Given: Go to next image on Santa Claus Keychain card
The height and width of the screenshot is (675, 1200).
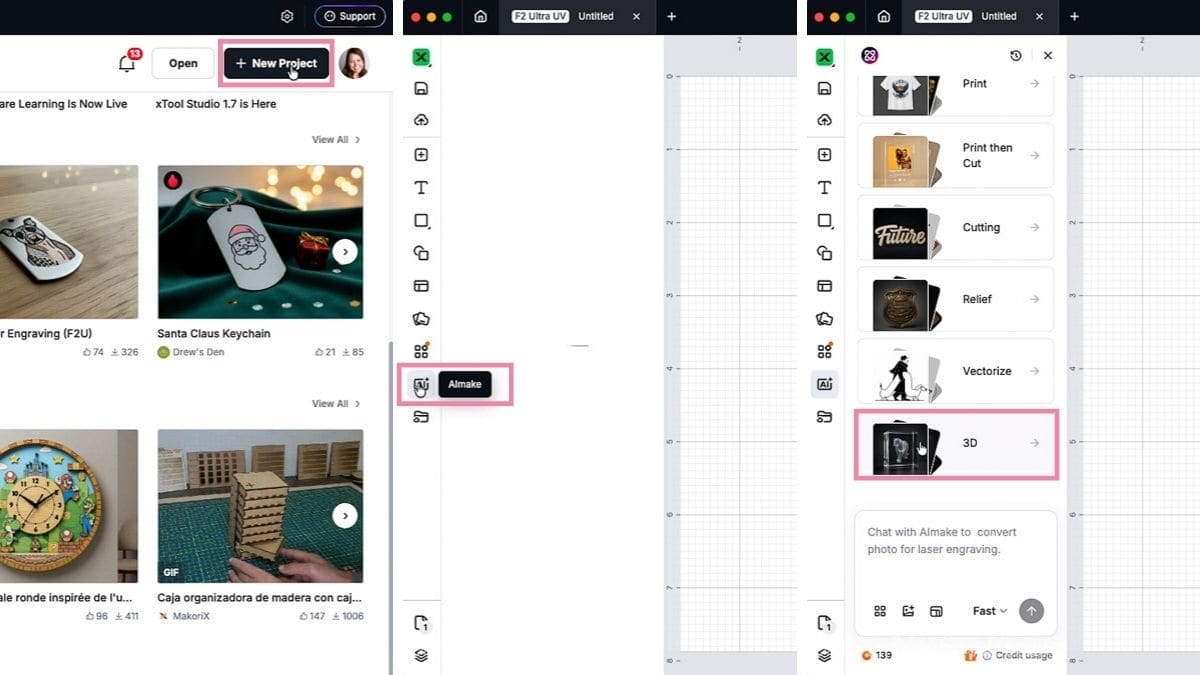Looking at the screenshot, I should [345, 252].
